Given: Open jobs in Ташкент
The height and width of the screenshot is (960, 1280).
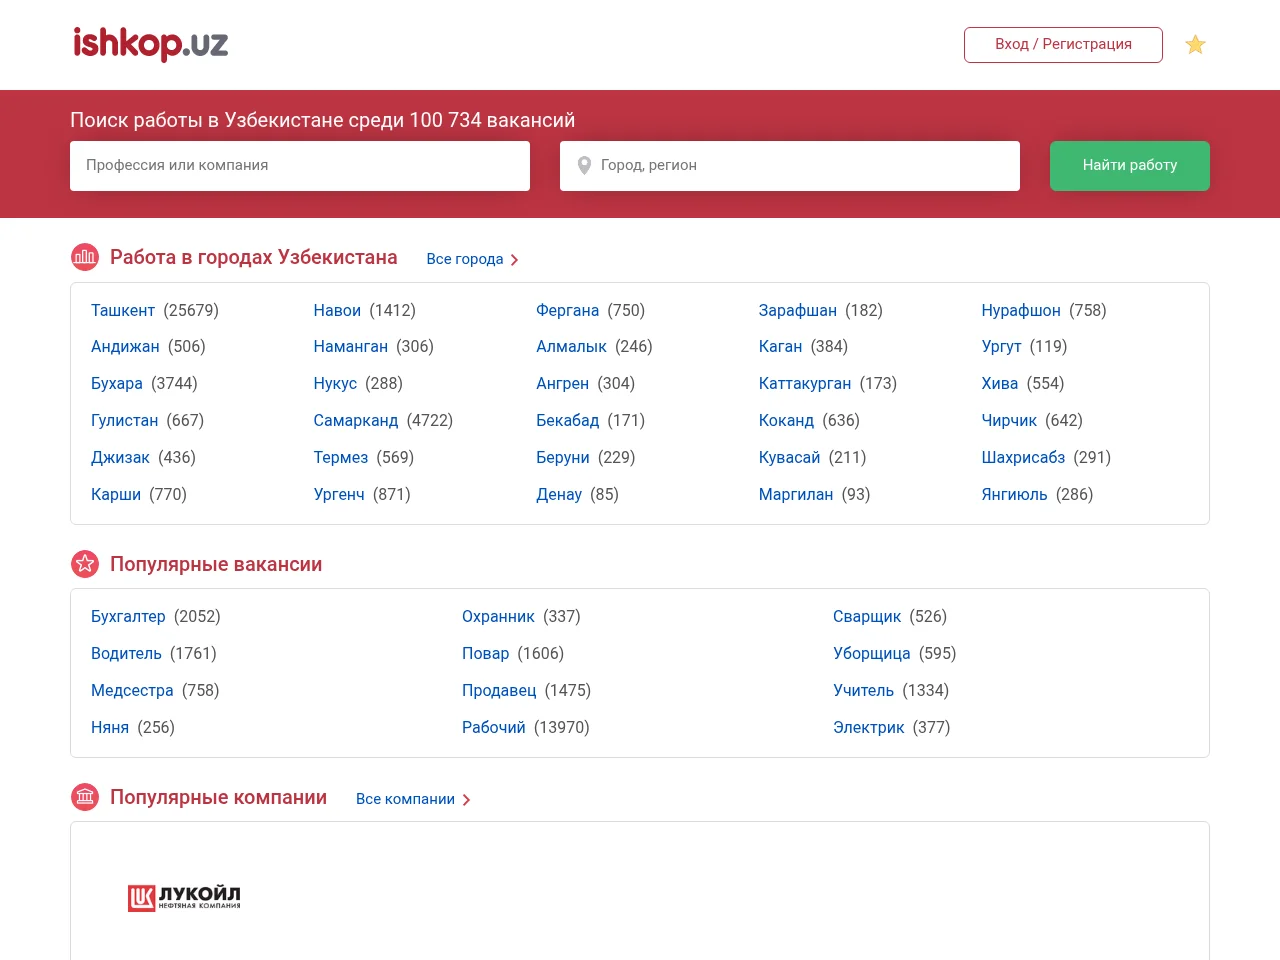Looking at the screenshot, I should 123,310.
